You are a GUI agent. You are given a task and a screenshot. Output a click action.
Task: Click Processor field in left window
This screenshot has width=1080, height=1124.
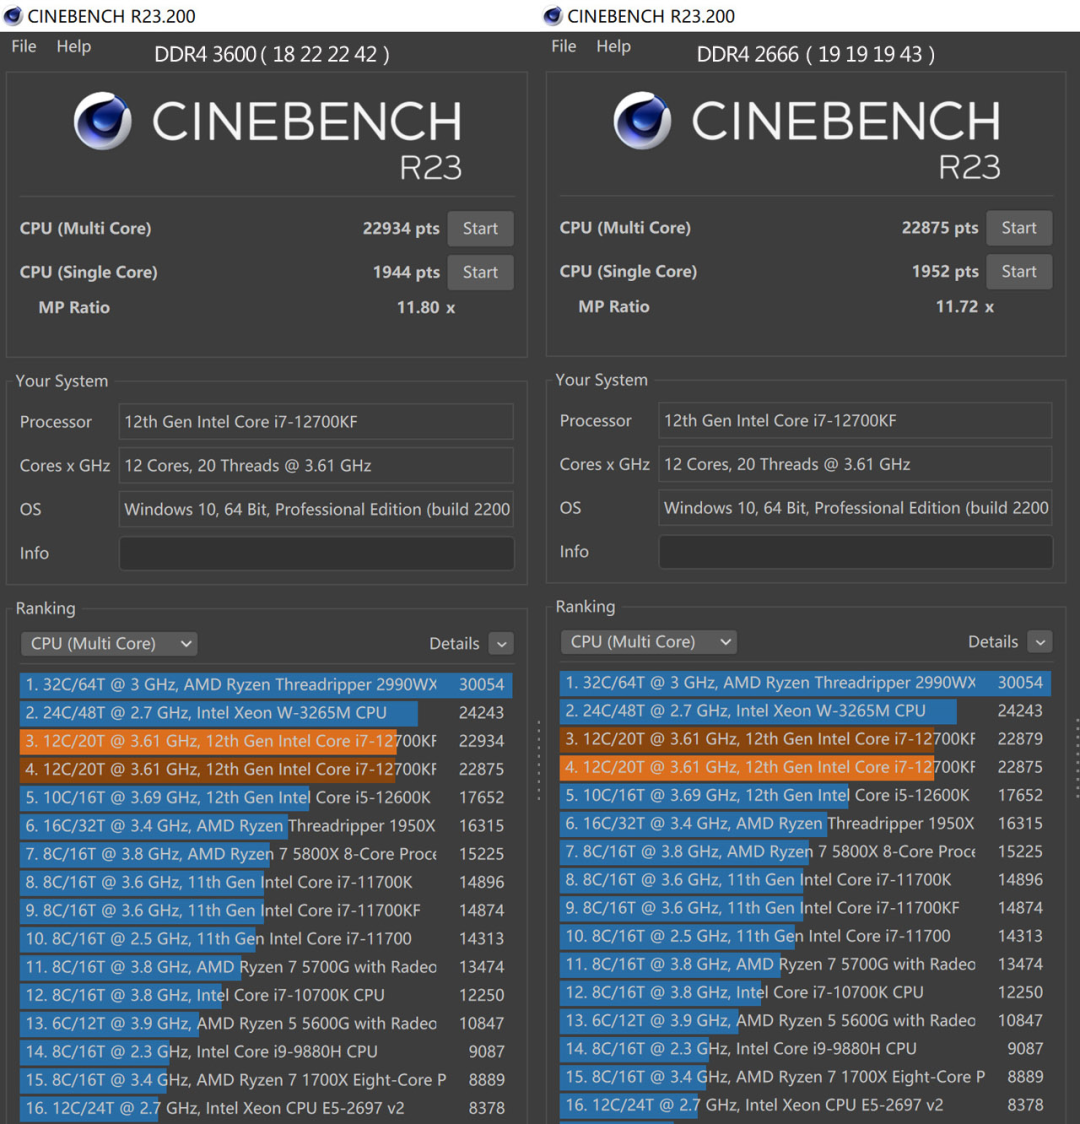(x=316, y=422)
